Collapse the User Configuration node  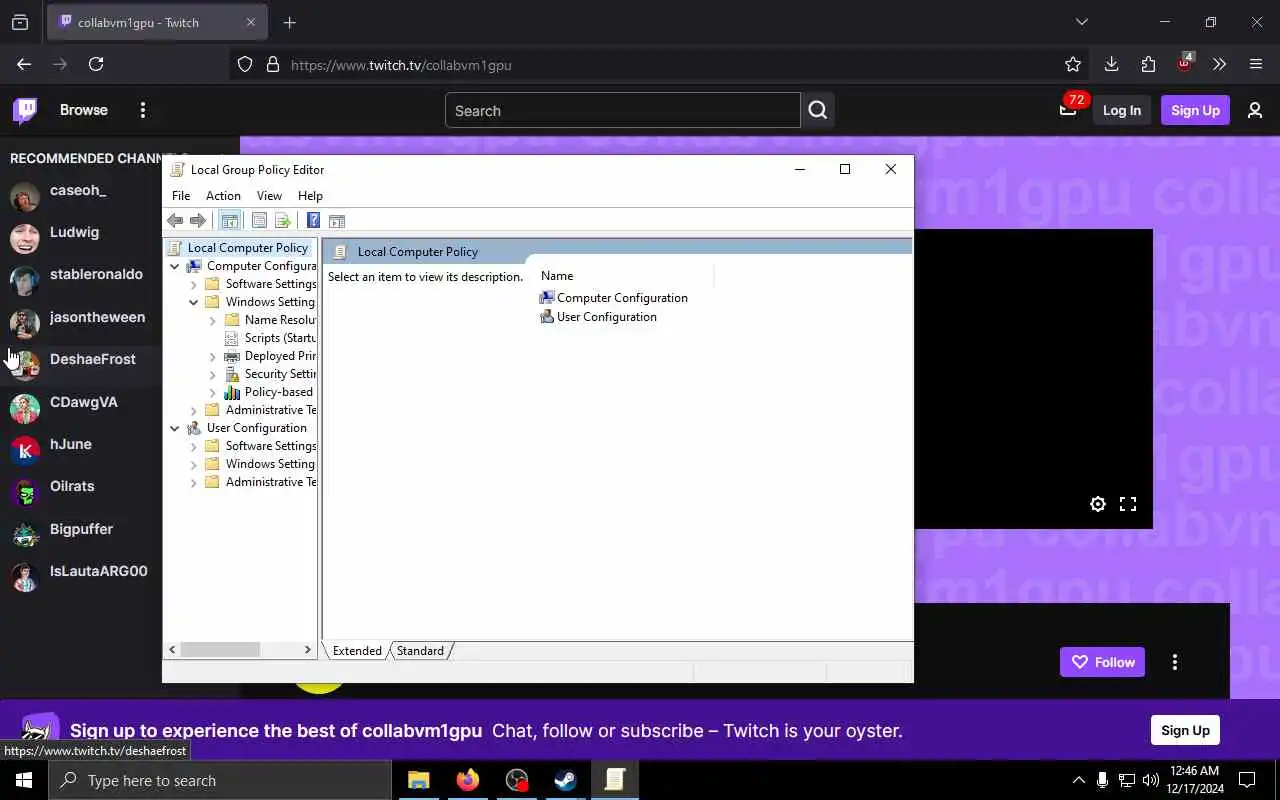(x=175, y=428)
